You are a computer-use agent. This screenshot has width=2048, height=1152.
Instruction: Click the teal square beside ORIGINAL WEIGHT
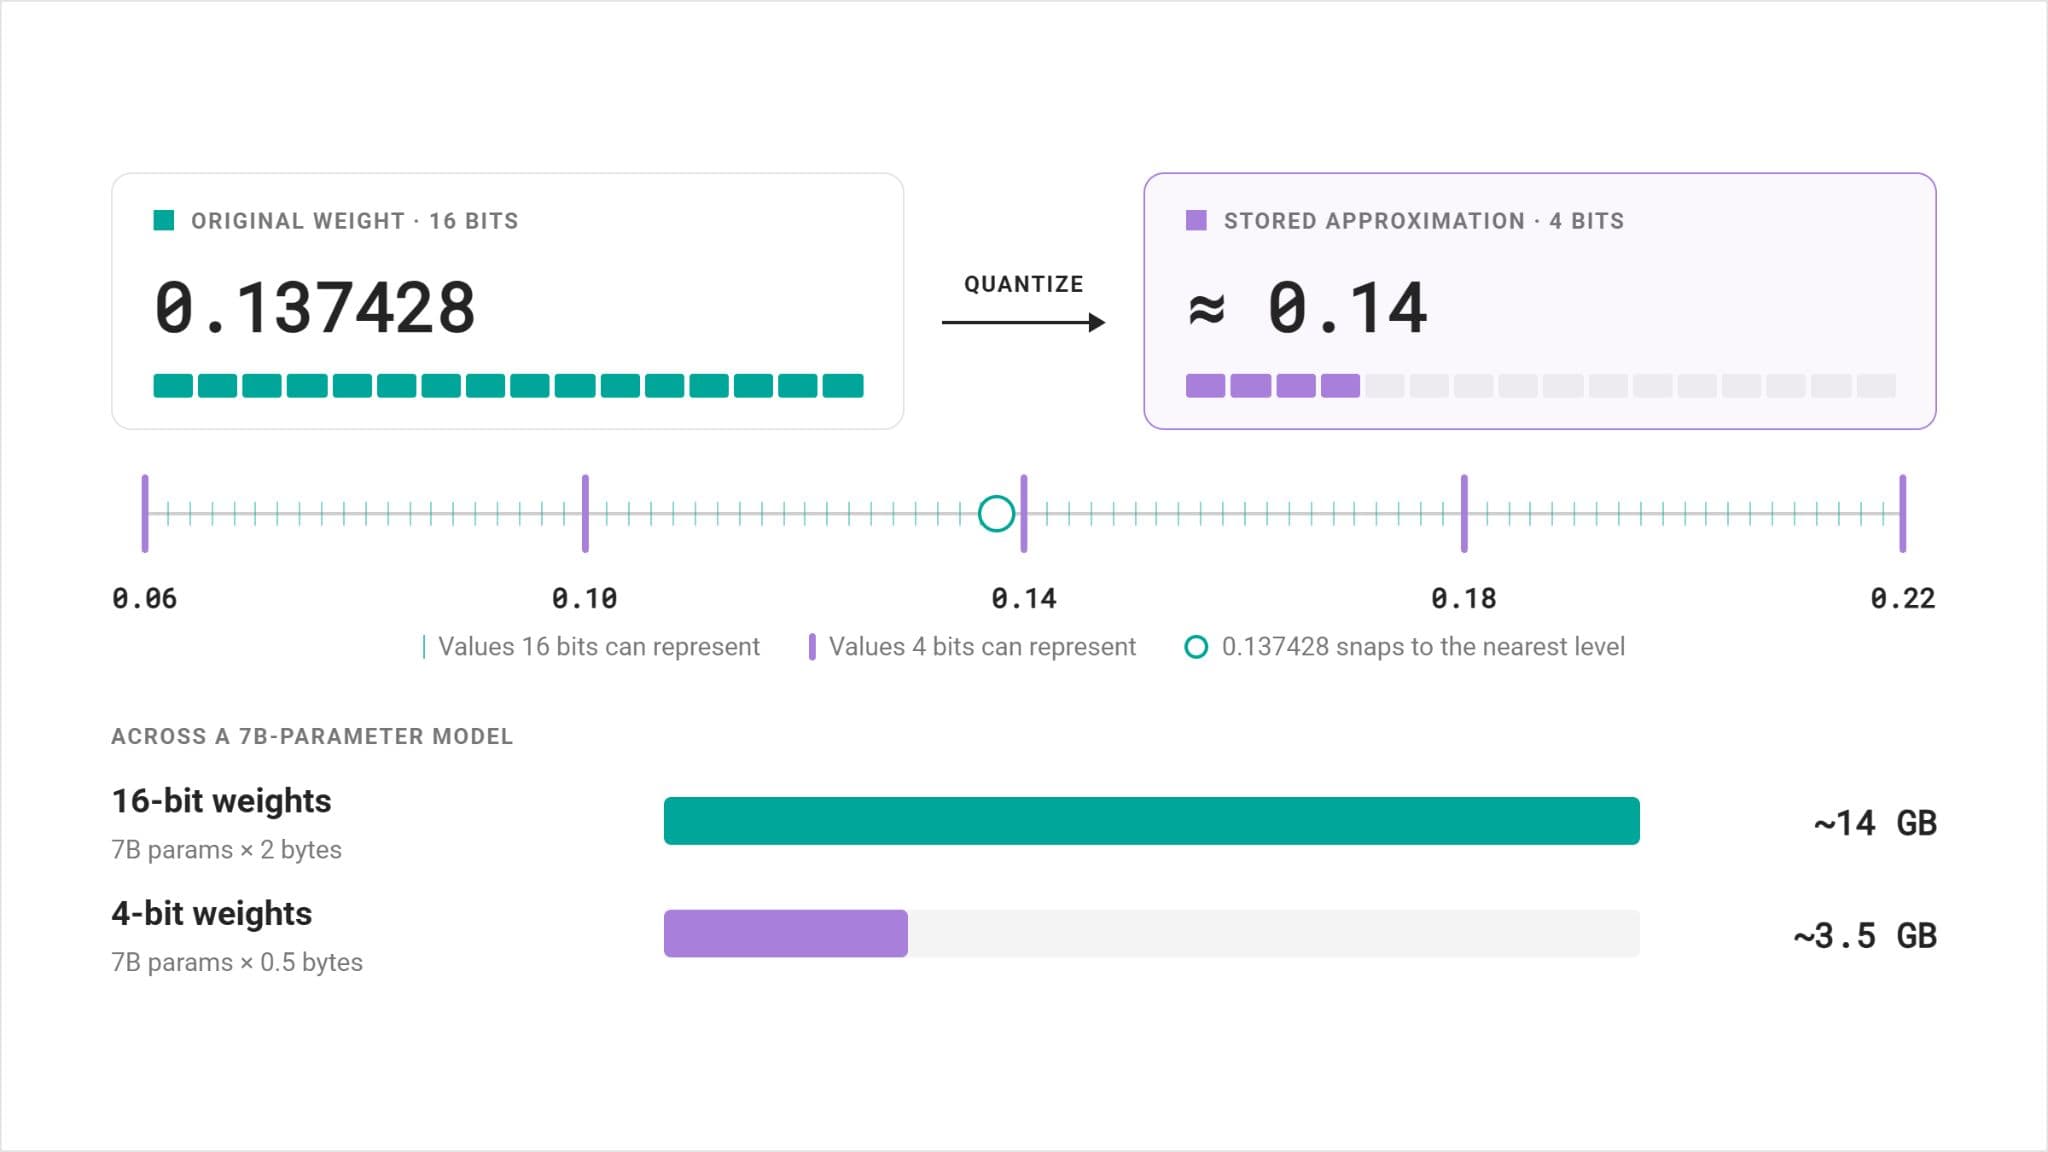(x=164, y=220)
